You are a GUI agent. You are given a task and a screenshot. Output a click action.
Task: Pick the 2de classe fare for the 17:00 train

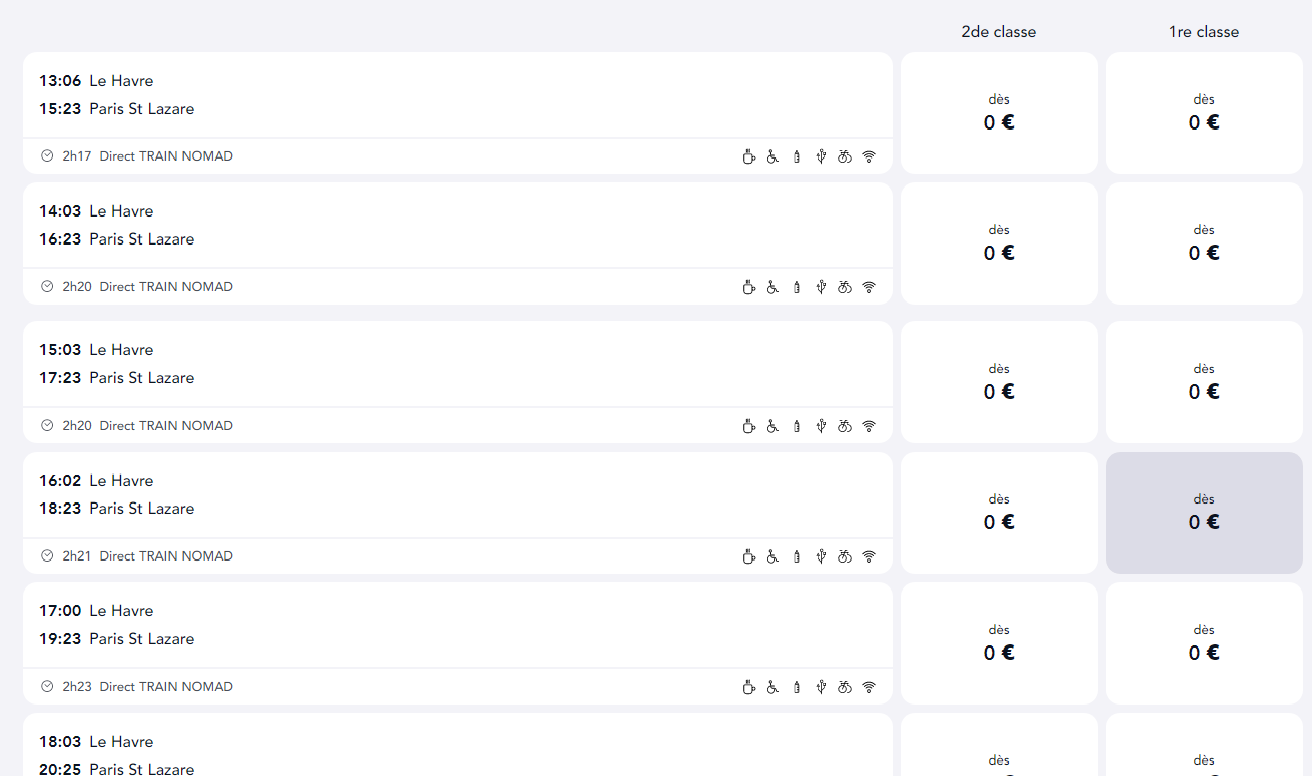click(x=999, y=643)
